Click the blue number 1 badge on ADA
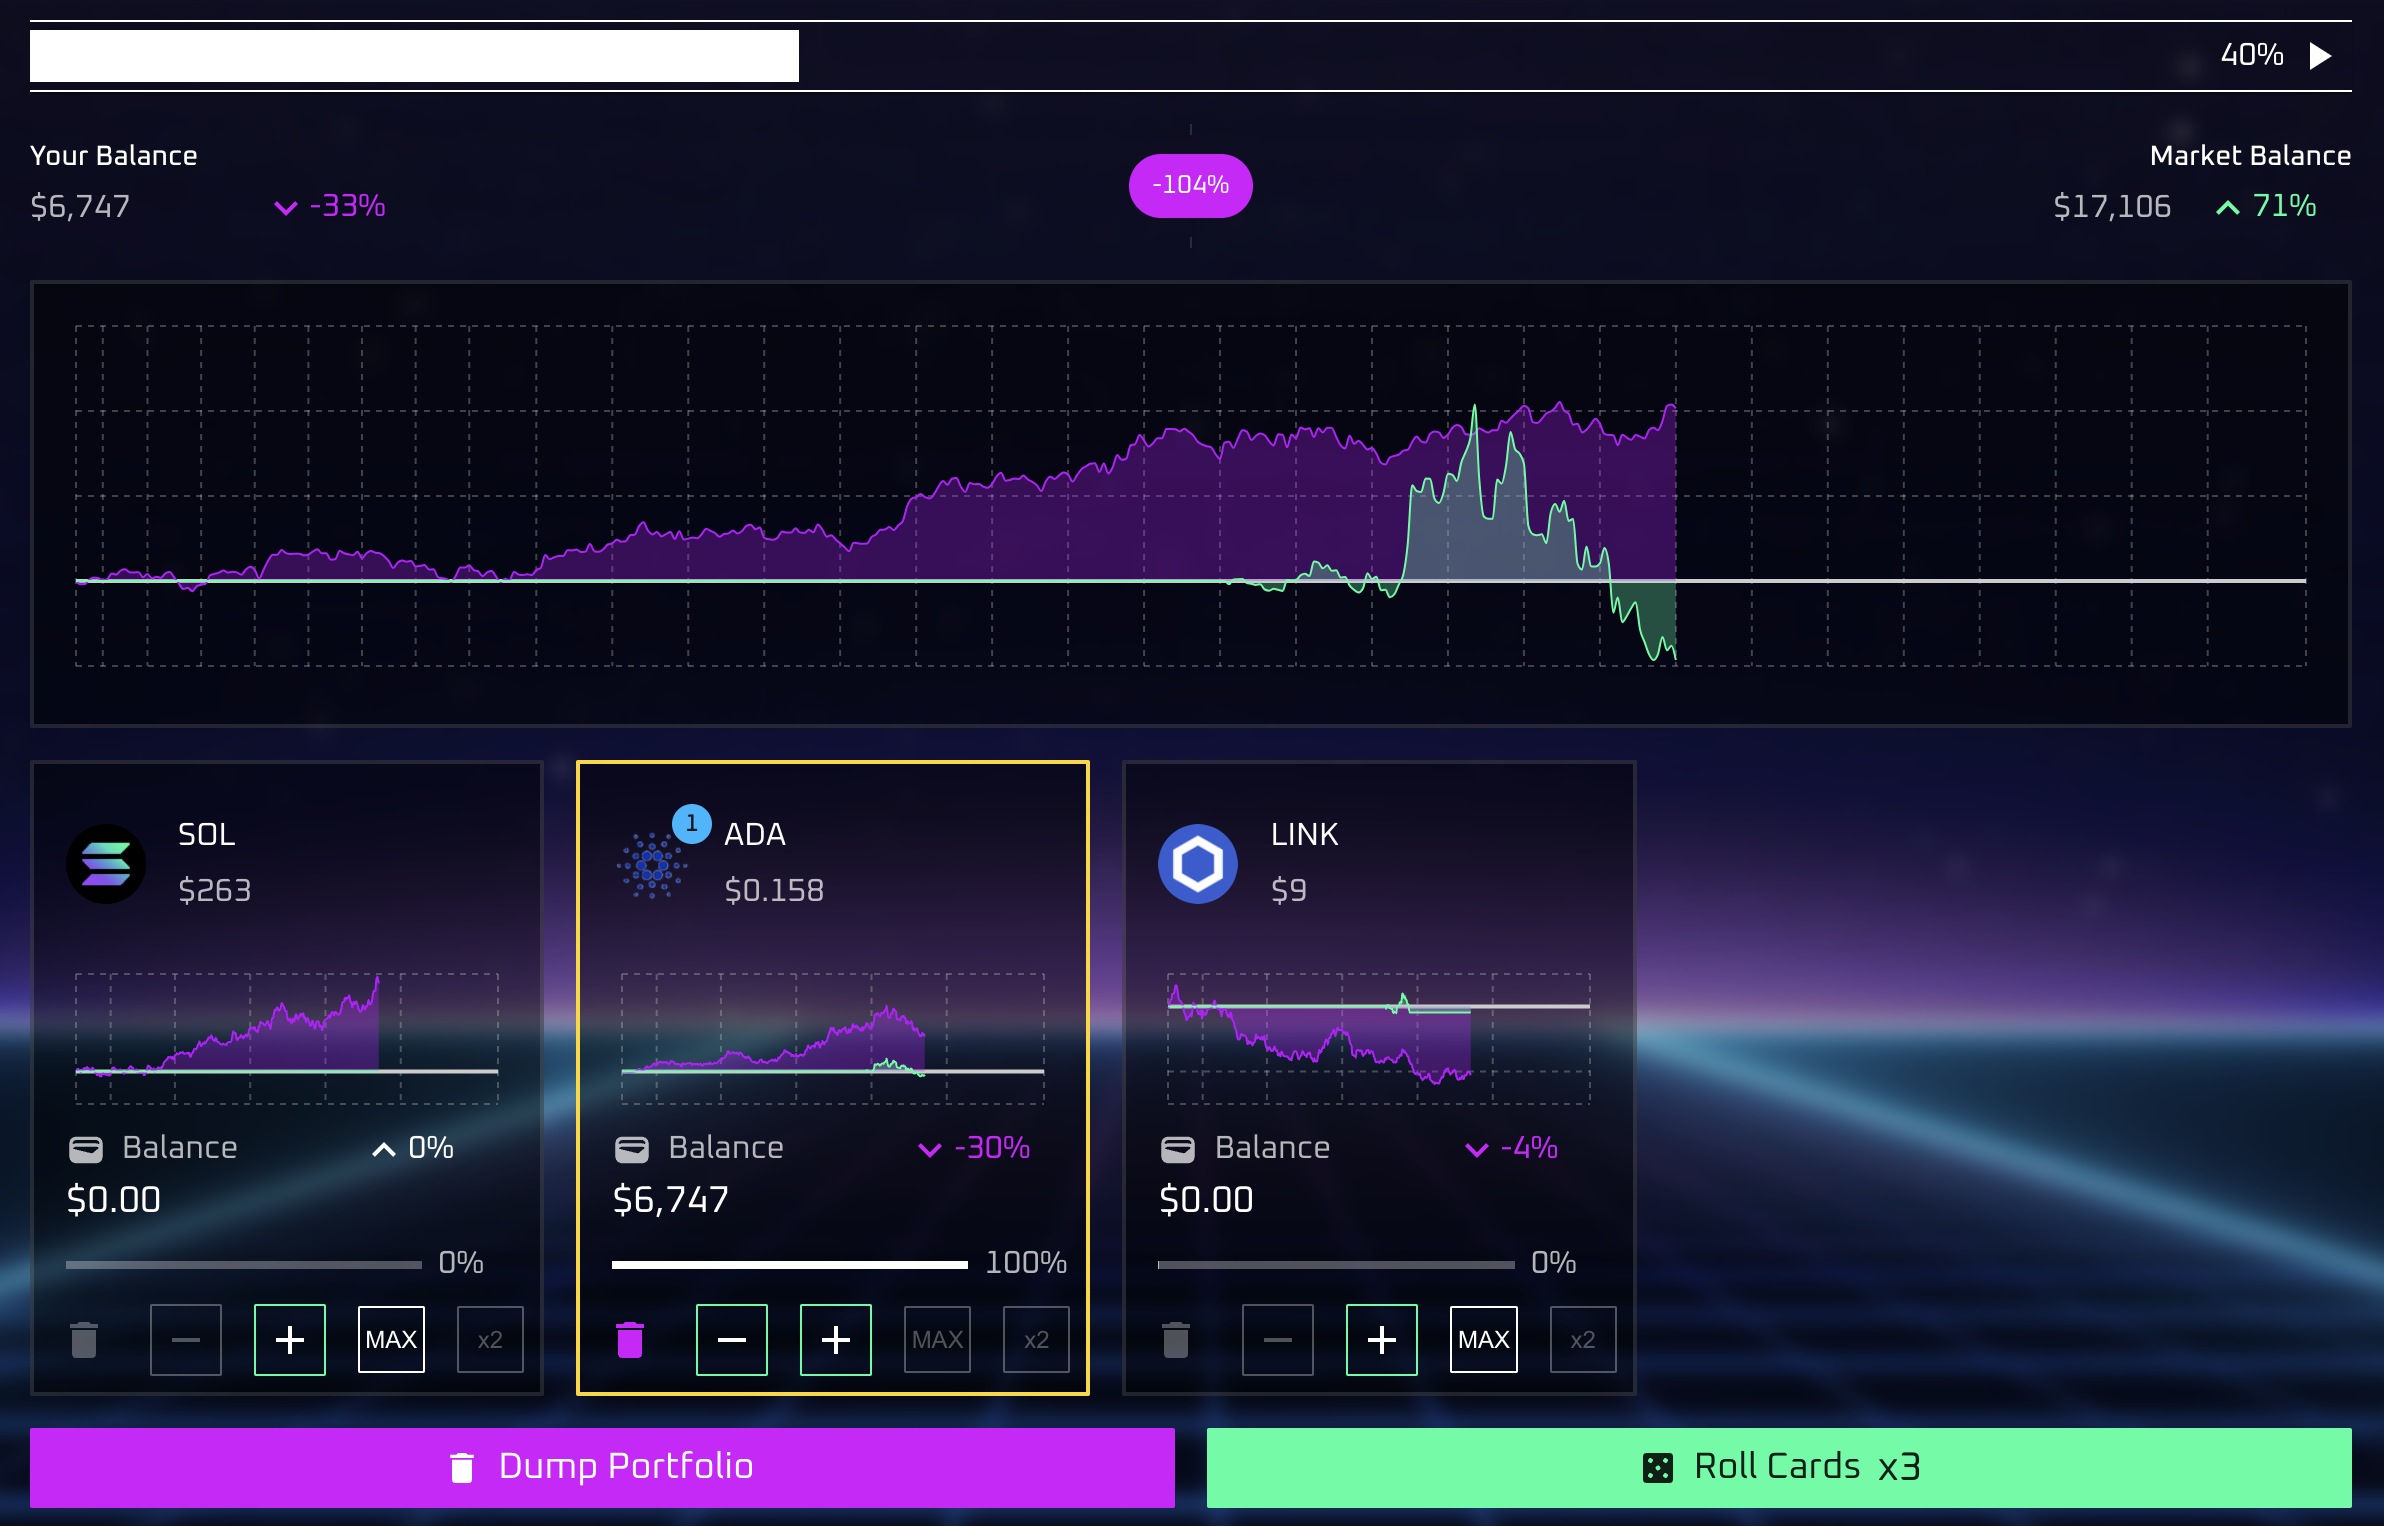This screenshot has height=1526, width=2384. (x=691, y=823)
